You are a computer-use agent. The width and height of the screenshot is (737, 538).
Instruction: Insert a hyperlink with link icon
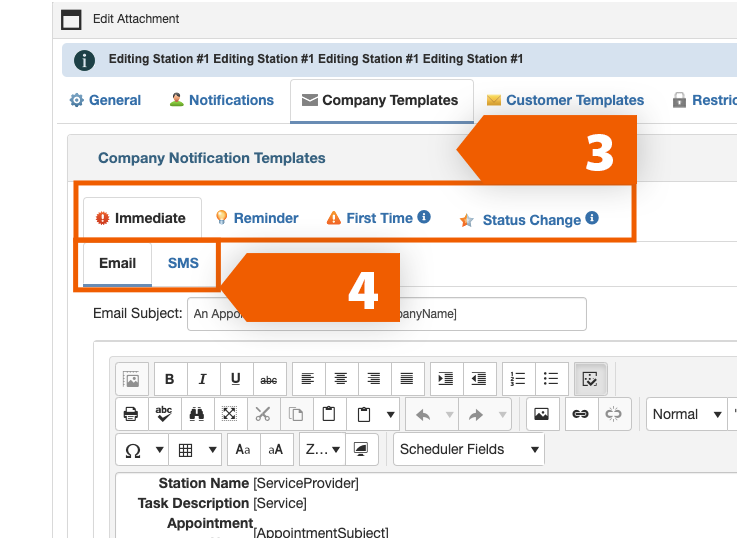579,414
